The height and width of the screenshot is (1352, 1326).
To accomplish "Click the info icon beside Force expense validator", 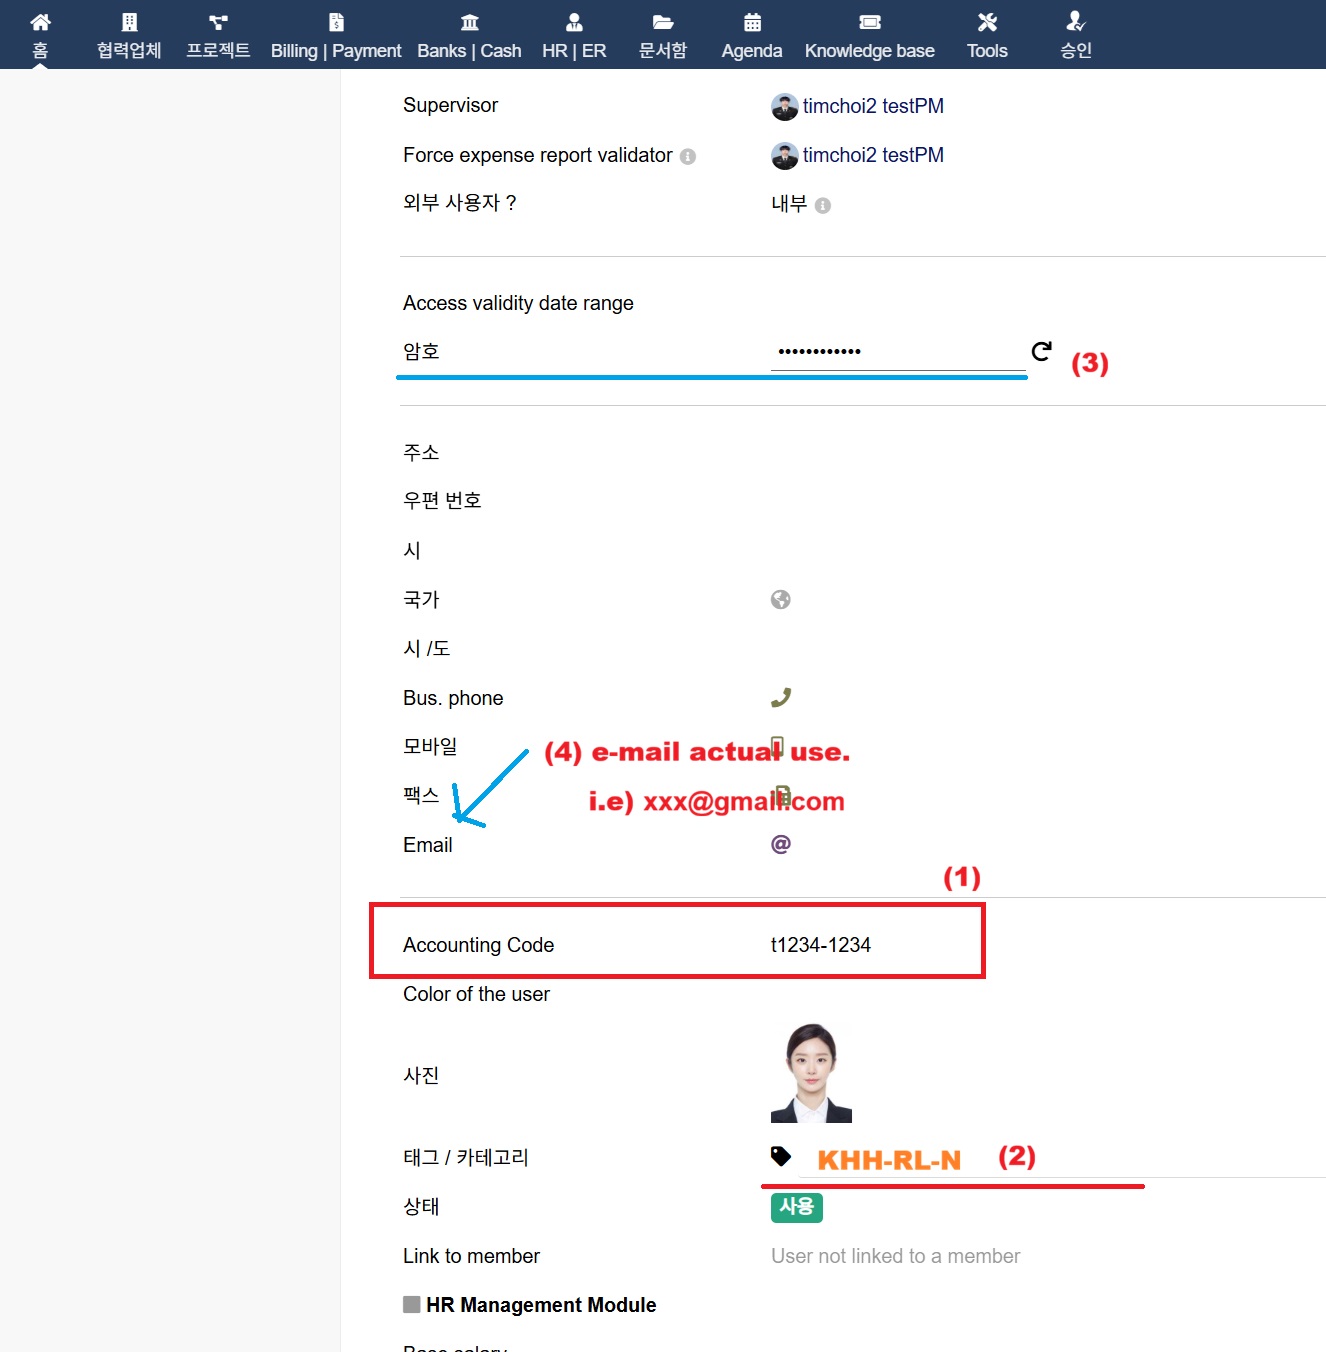I will (688, 157).
